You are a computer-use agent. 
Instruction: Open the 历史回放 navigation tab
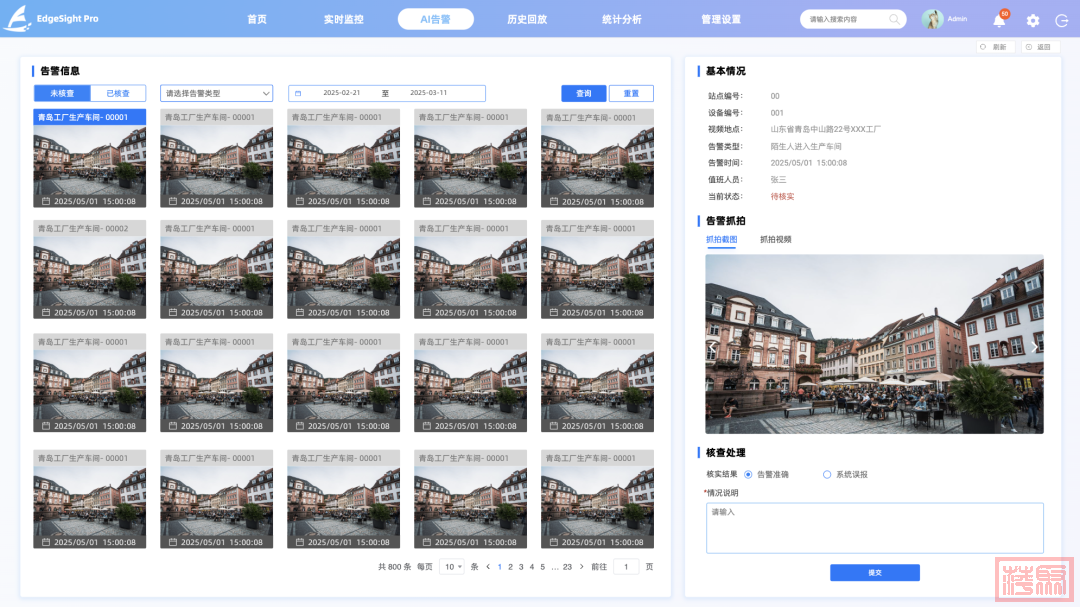(x=526, y=19)
